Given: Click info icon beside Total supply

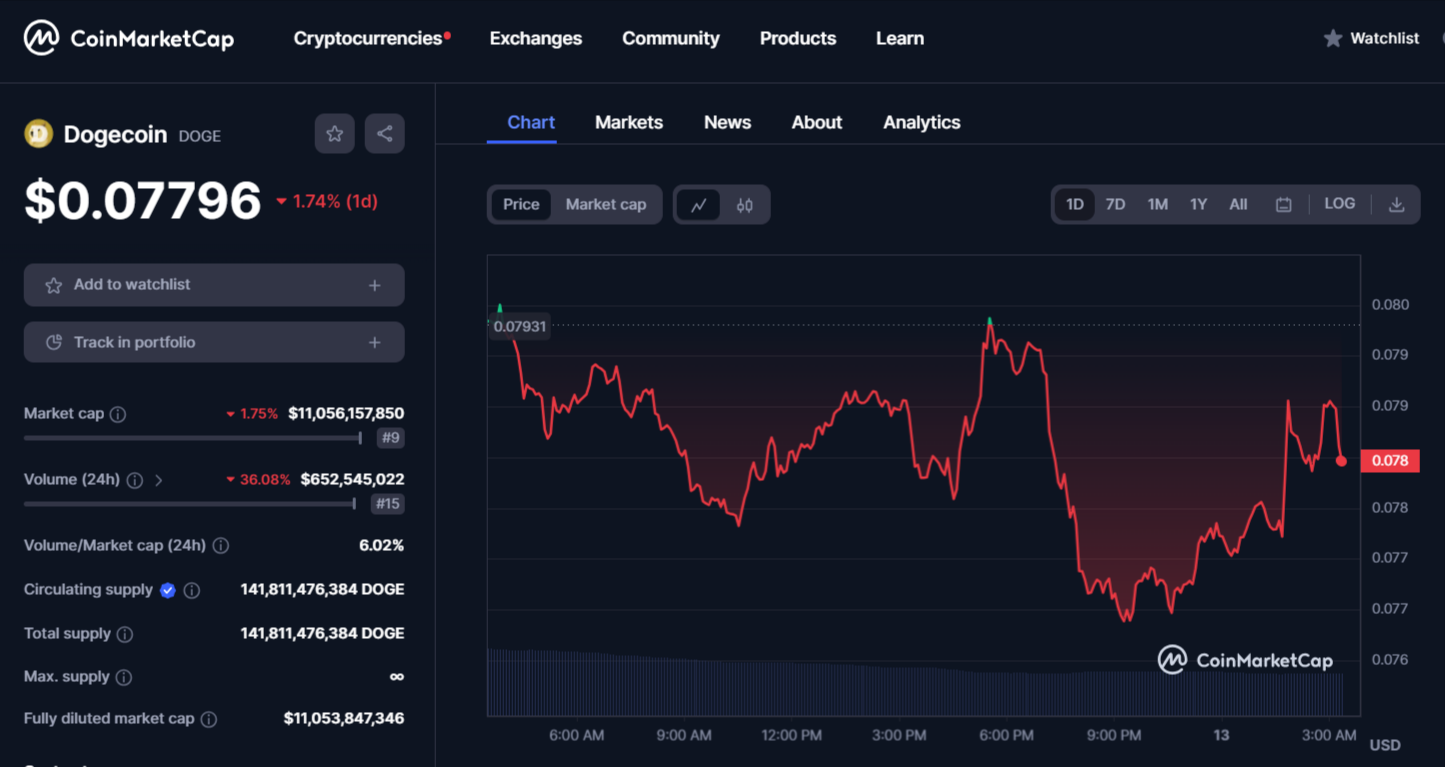Looking at the screenshot, I should click(x=125, y=634).
